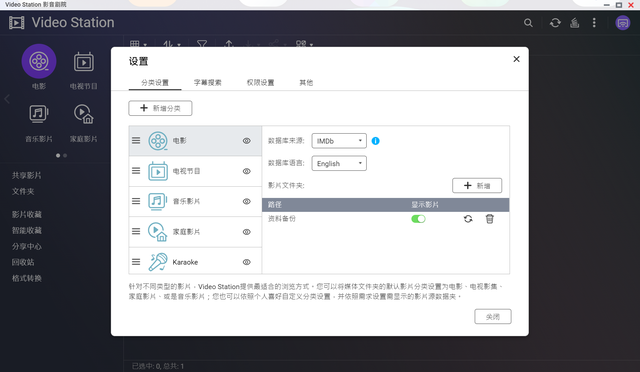Open the background tasks icon in the header
The width and height of the screenshot is (640, 372).
(575, 23)
